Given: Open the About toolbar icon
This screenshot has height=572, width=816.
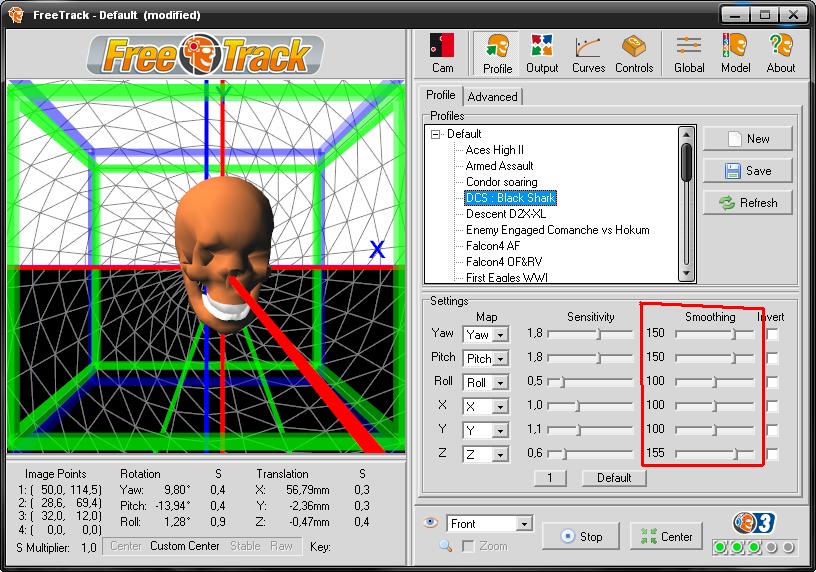Looking at the screenshot, I should (x=781, y=53).
